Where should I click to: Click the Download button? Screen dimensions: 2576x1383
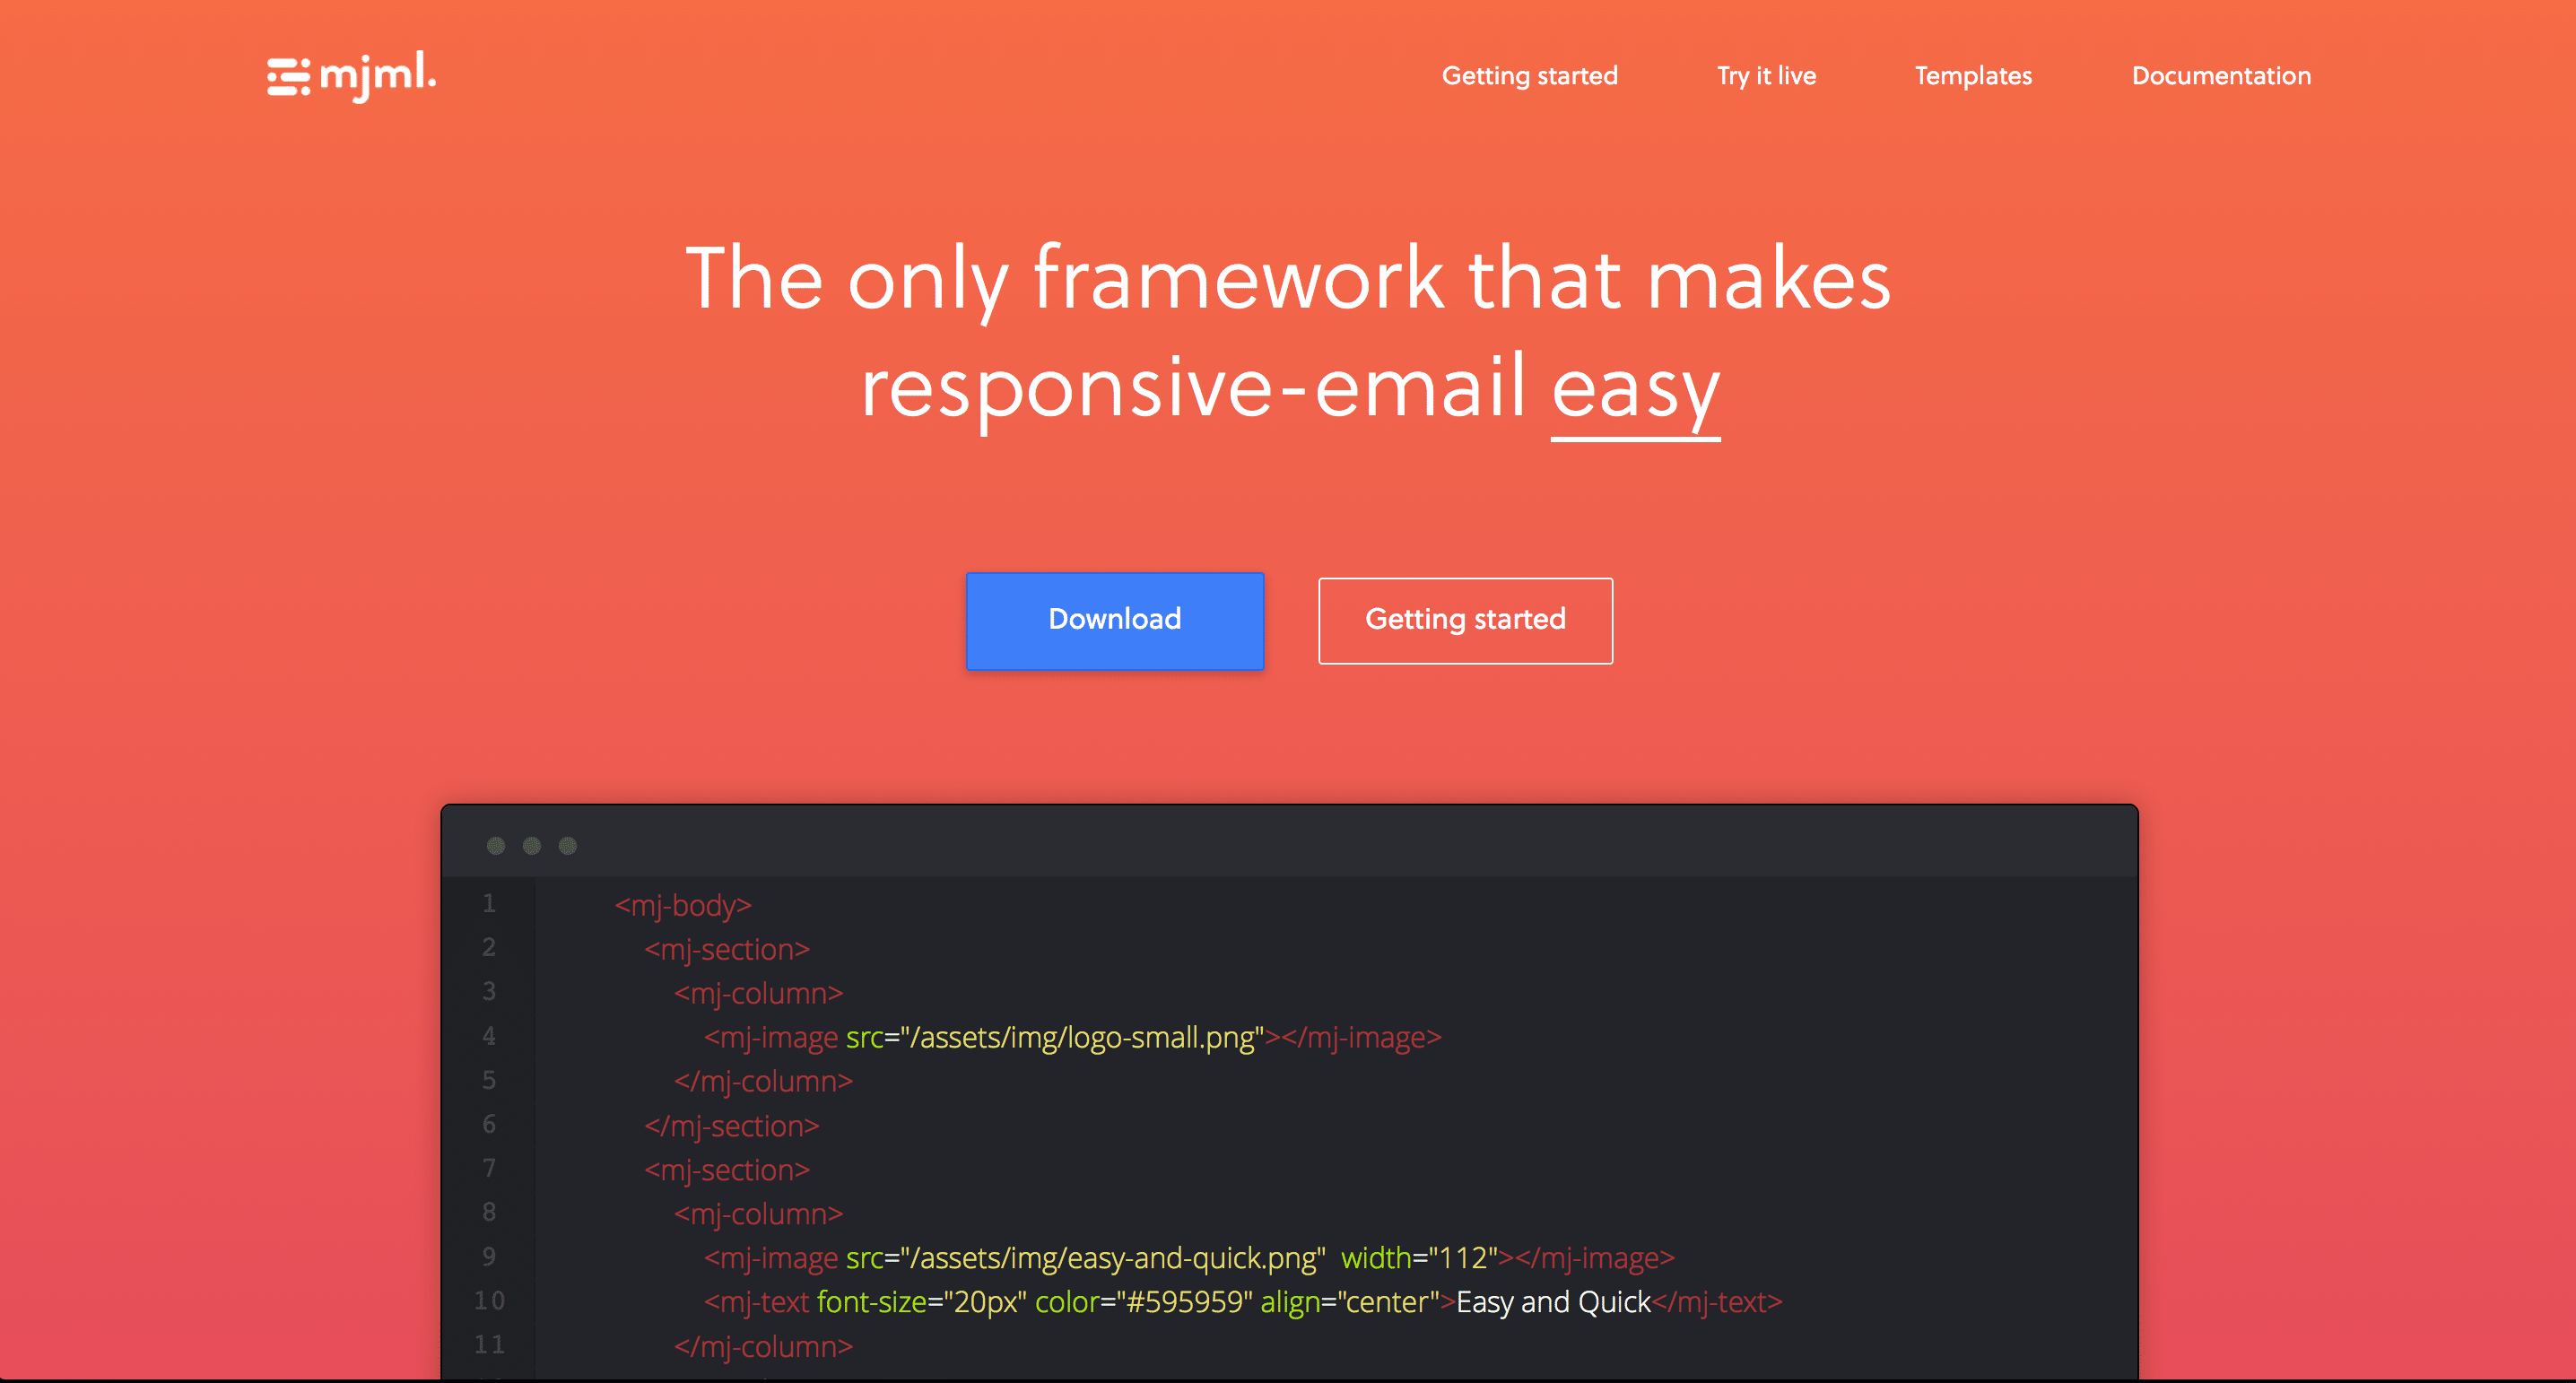[x=1114, y=620]
